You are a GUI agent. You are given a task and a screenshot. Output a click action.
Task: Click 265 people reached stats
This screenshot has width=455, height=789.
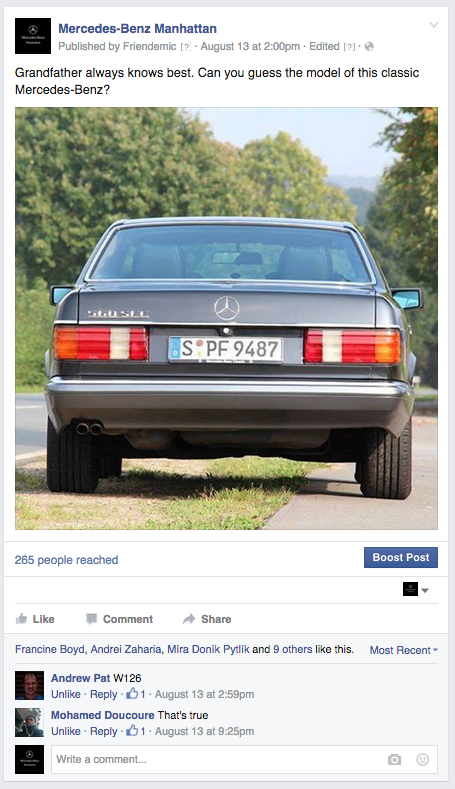click(66, 560)
